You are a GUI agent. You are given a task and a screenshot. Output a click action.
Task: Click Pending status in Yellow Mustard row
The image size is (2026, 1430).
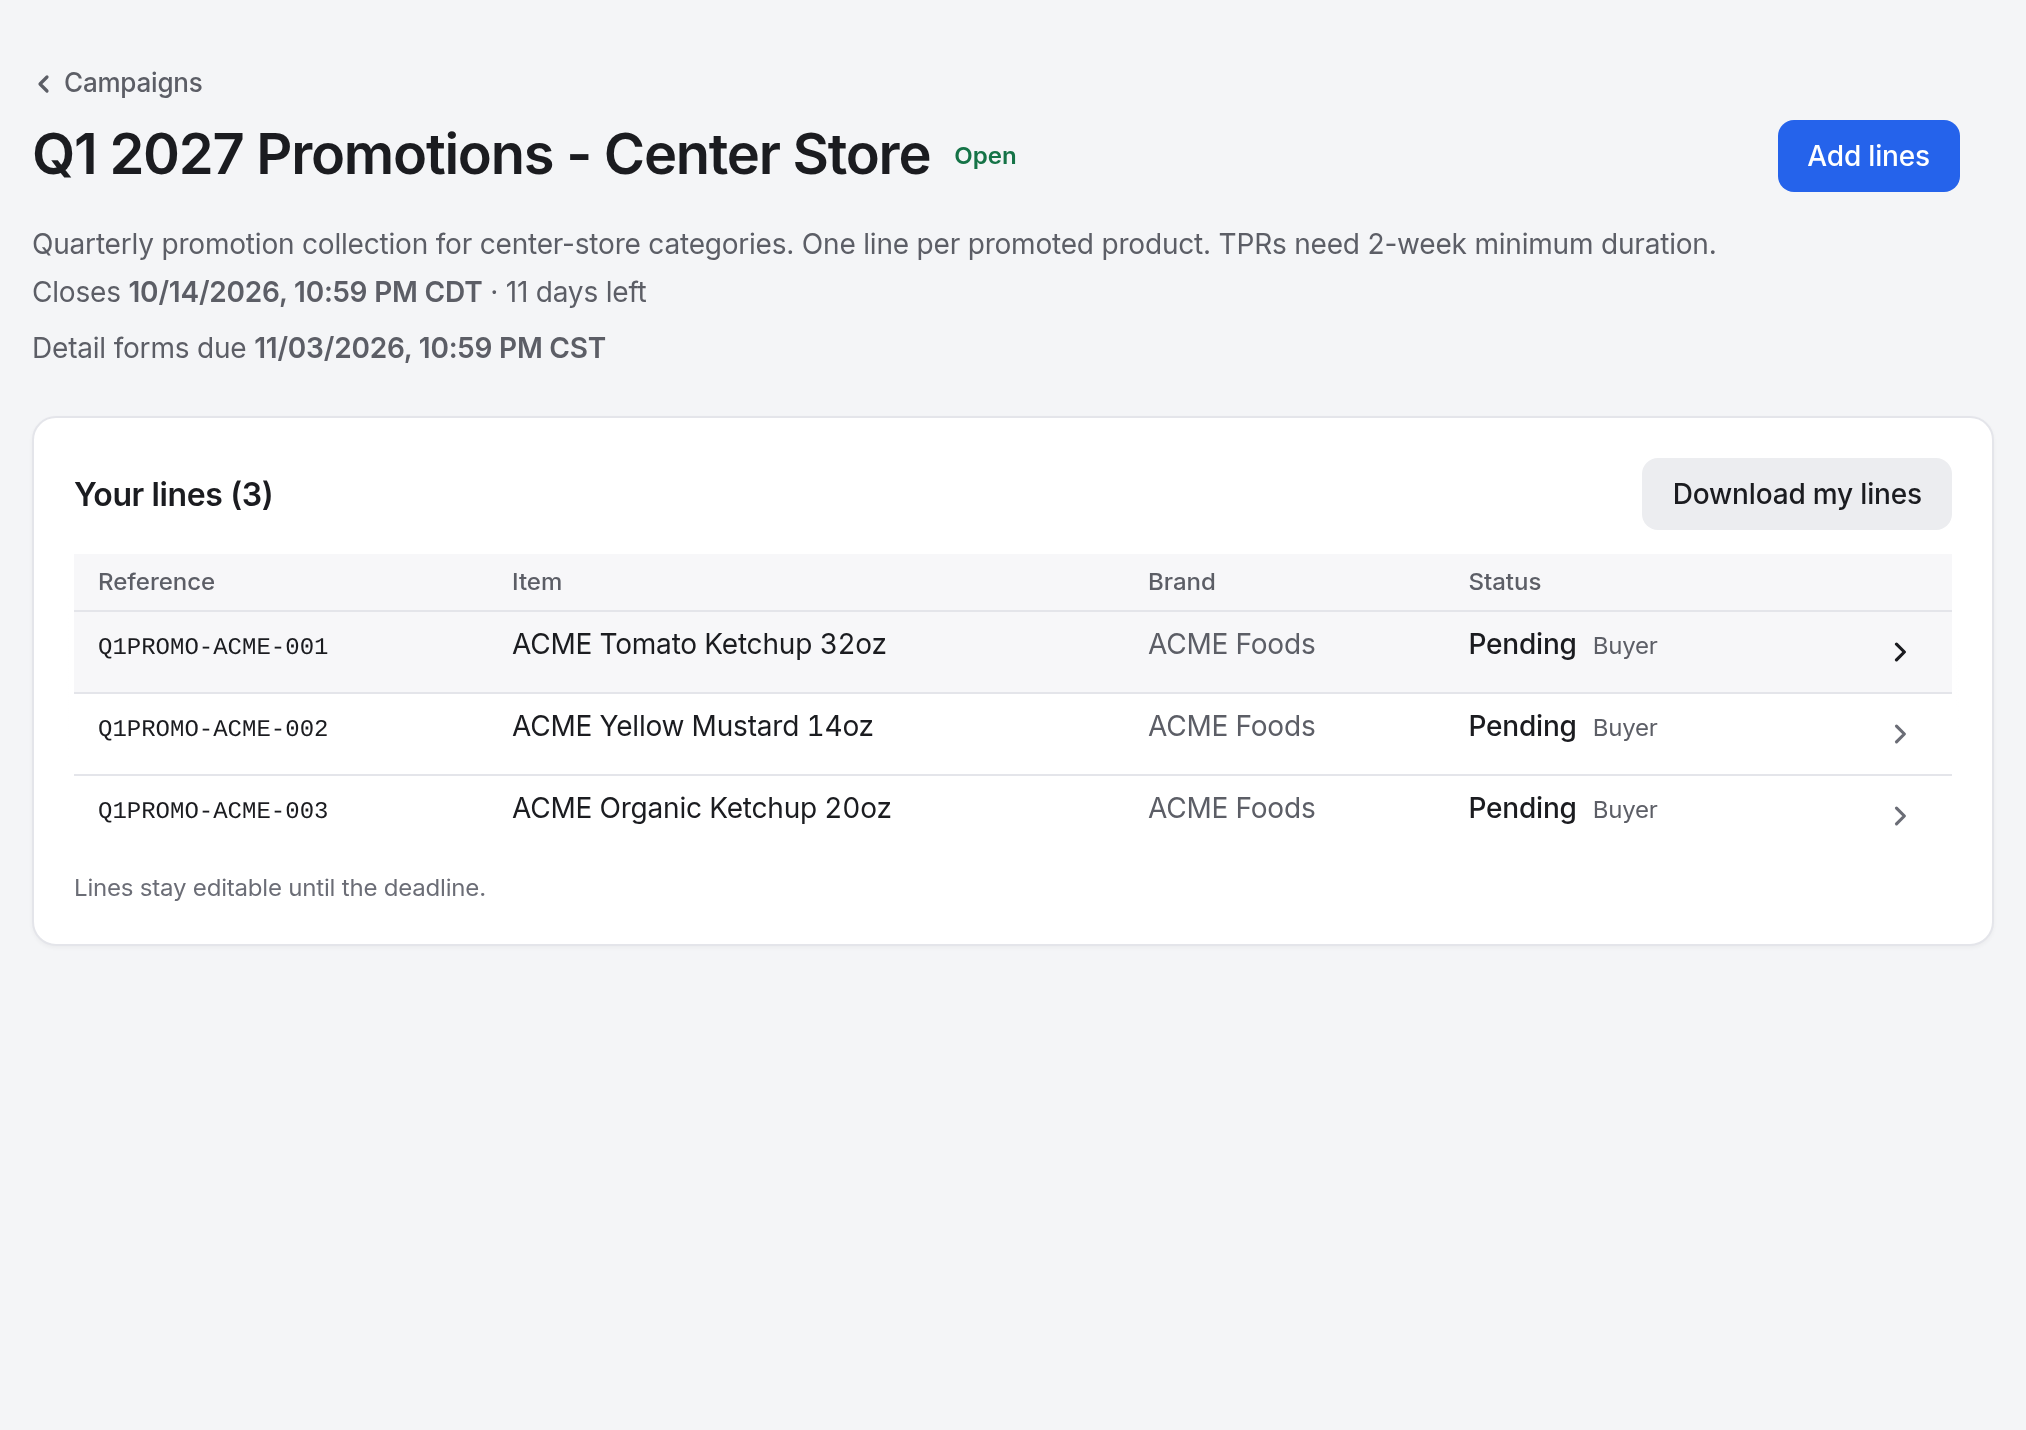[1522, 727]
